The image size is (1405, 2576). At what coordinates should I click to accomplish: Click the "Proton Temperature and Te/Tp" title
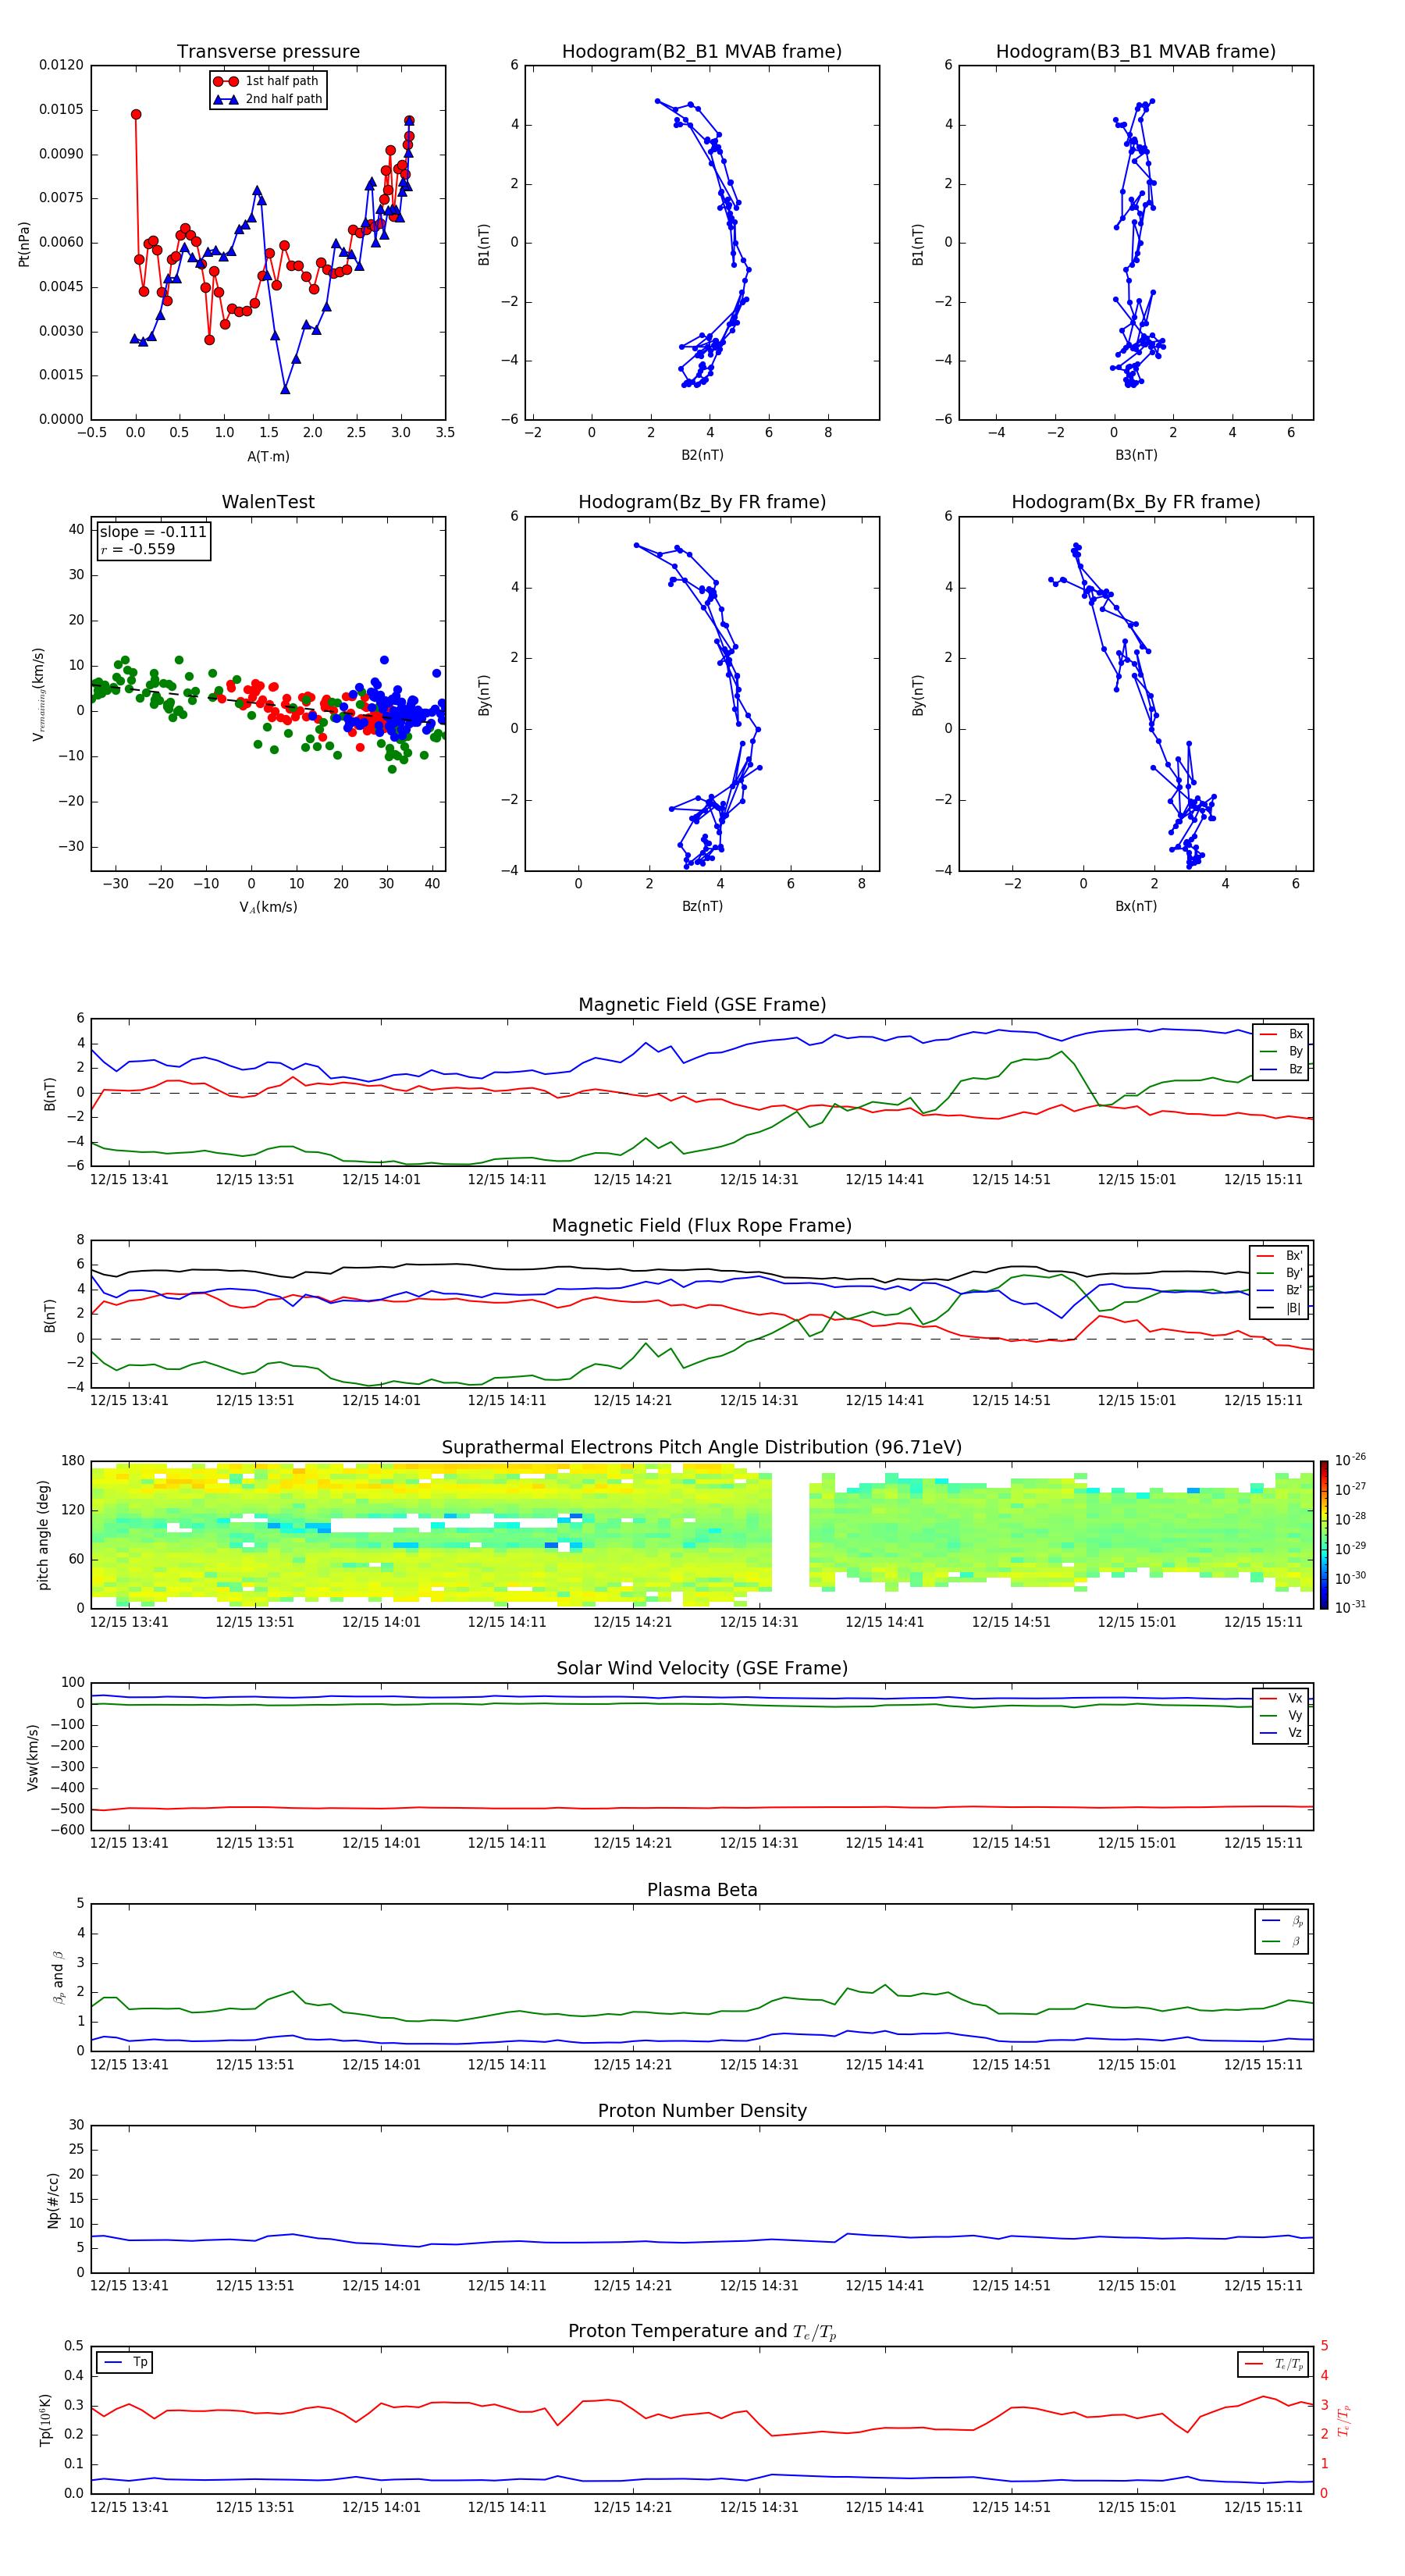702,2332
